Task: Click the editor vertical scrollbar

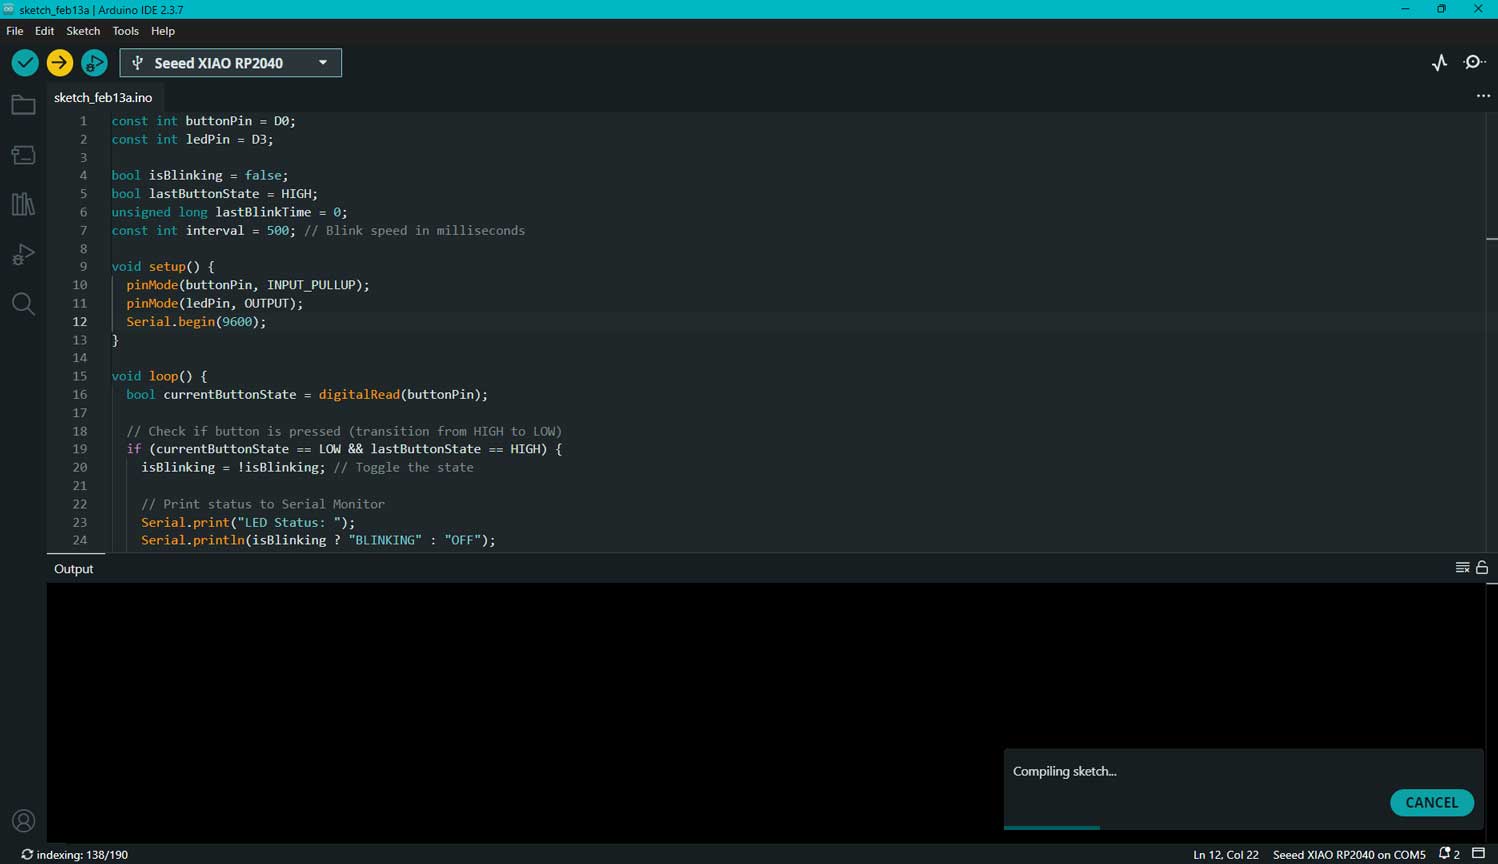Action: pyautogui.click(x=1491, y=330)
